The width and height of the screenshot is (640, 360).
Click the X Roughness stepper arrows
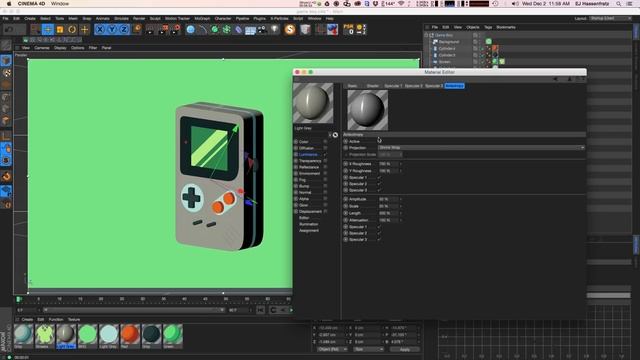pyautogui.click(x=400, y=164)
